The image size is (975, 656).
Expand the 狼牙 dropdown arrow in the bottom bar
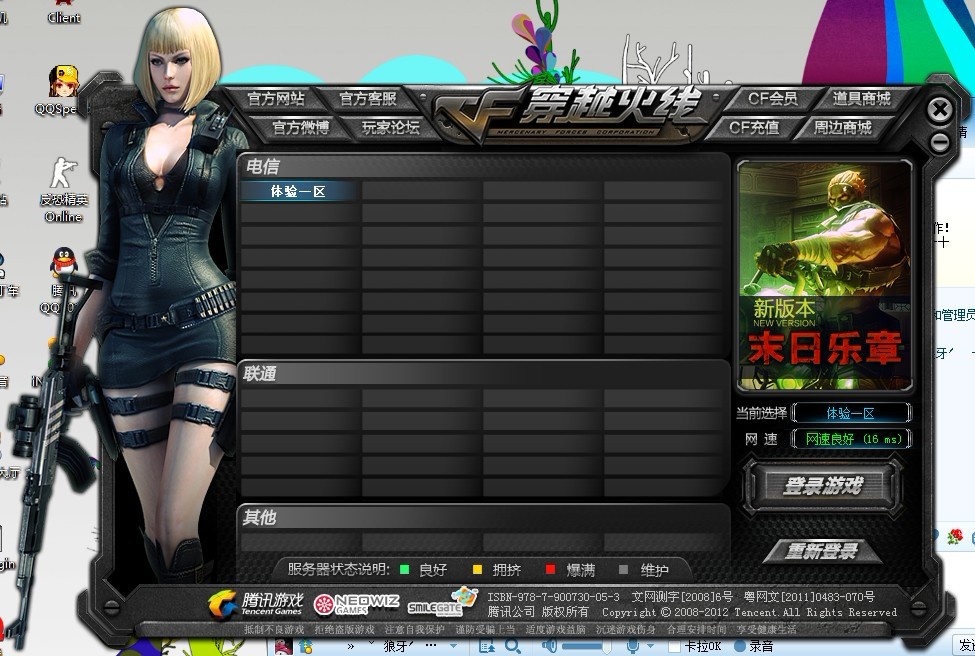454,647
